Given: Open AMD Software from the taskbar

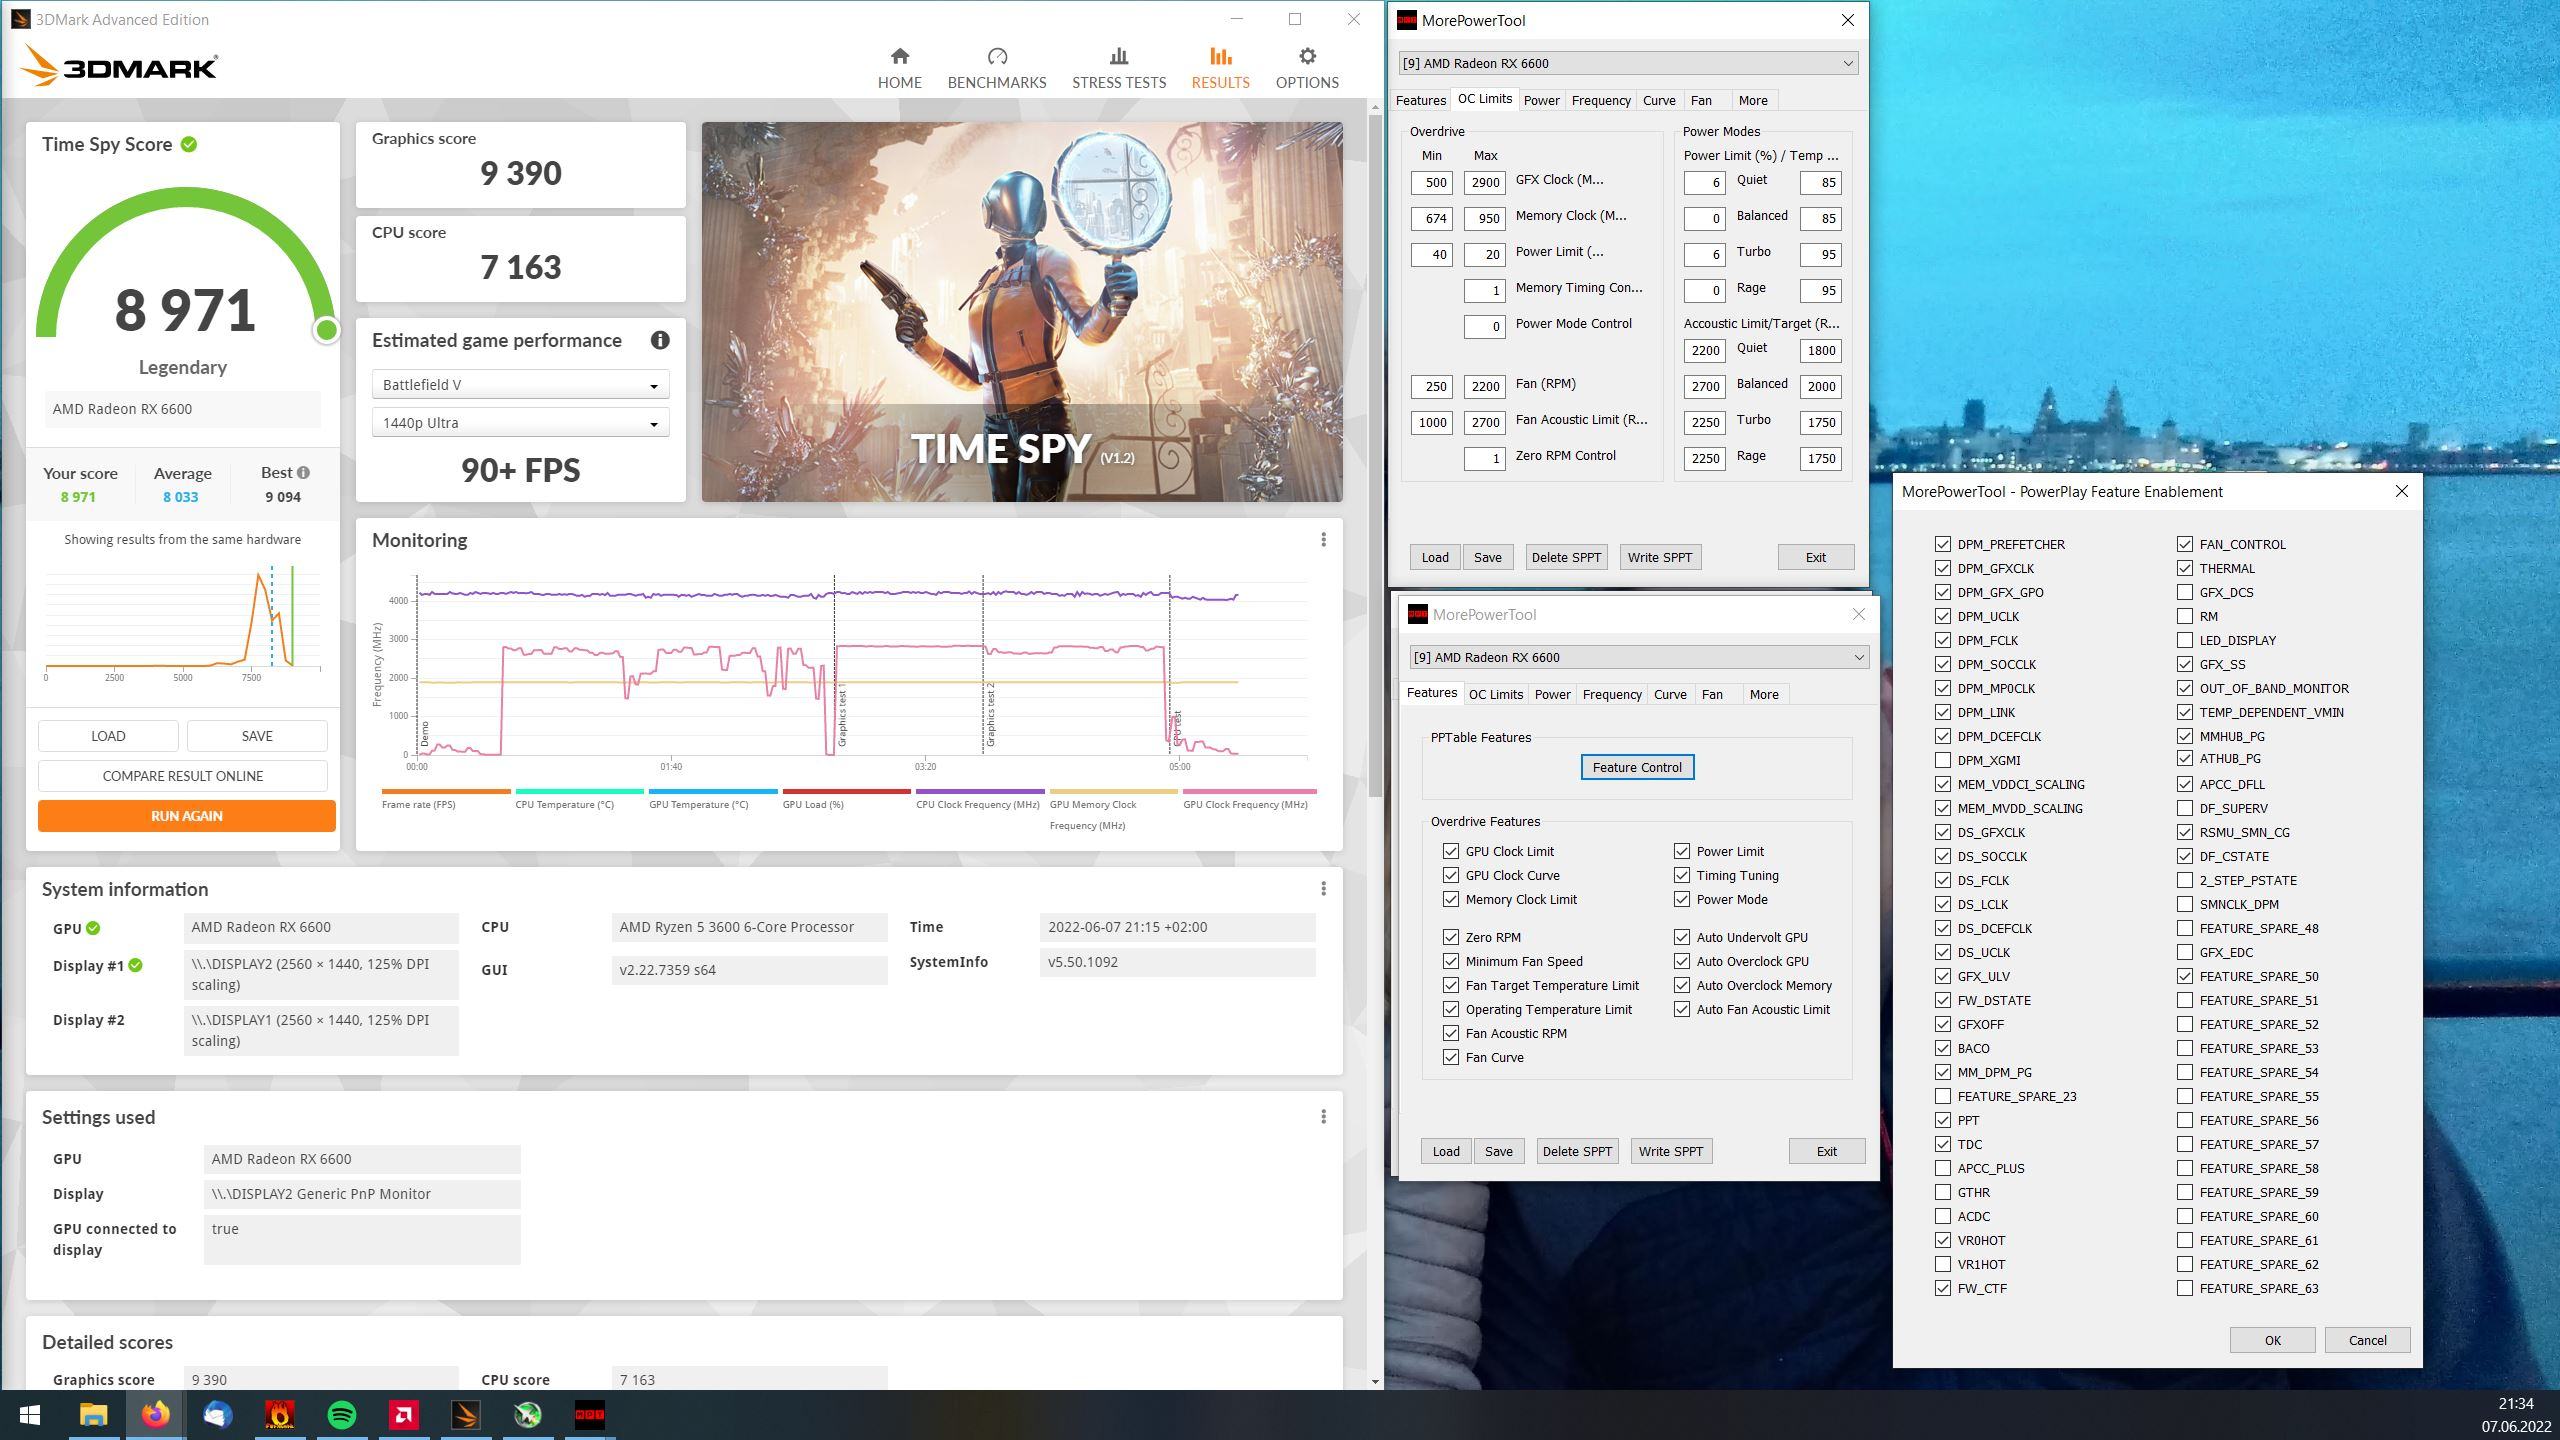Looking at the screenshot, I should [x=404, y=1415].
